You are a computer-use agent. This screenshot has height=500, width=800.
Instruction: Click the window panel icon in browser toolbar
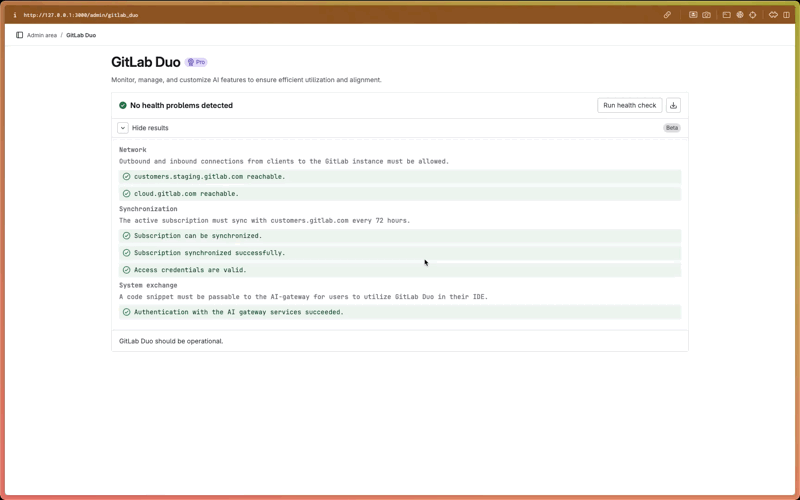point(727,15)
